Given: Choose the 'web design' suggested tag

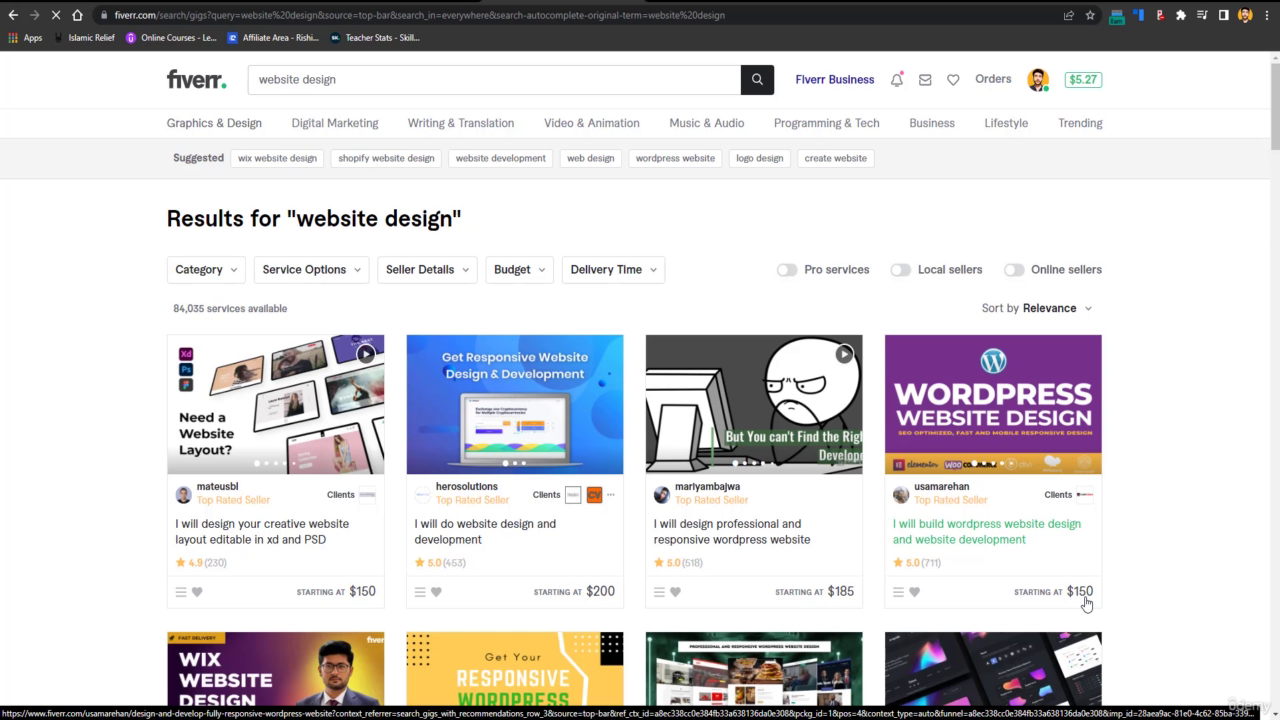Looking at the screenshot, I should pyautogui.click(x=591, y=158).
